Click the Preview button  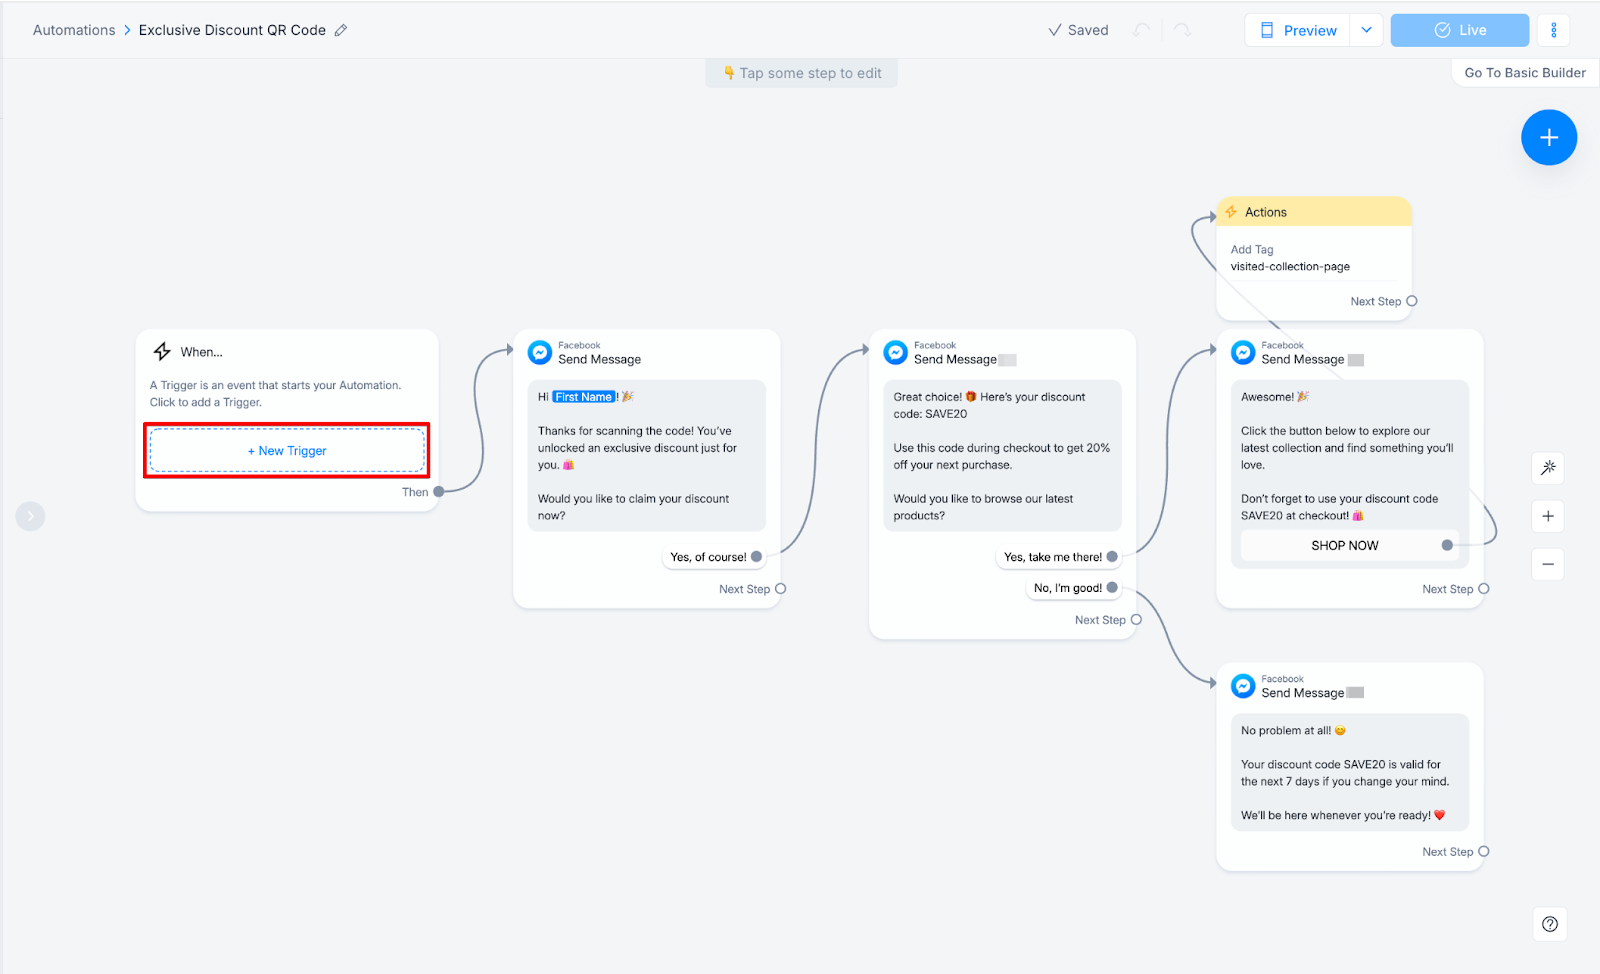[x=1298, y=30]
